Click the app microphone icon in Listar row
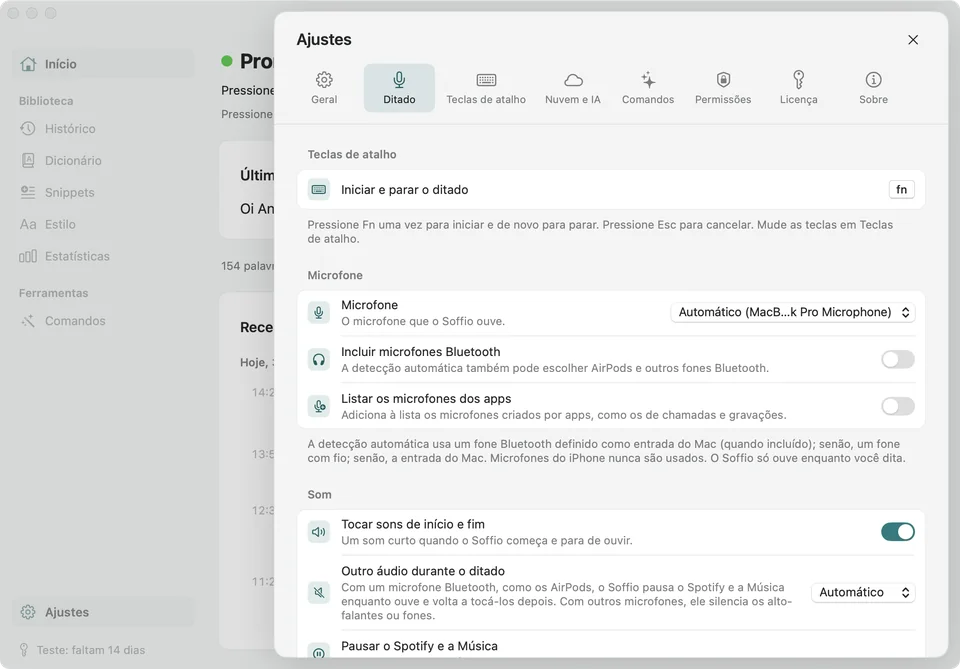 tap(319, 406)
